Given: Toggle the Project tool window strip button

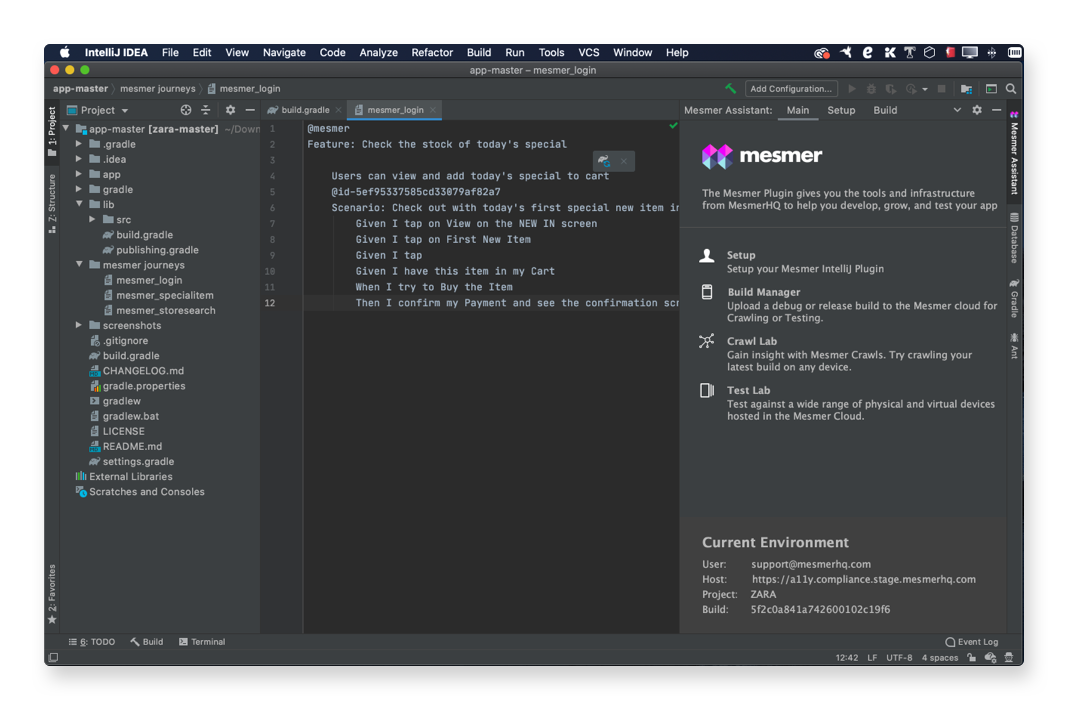Looking at the screenshot, I should tap(52, 132).
